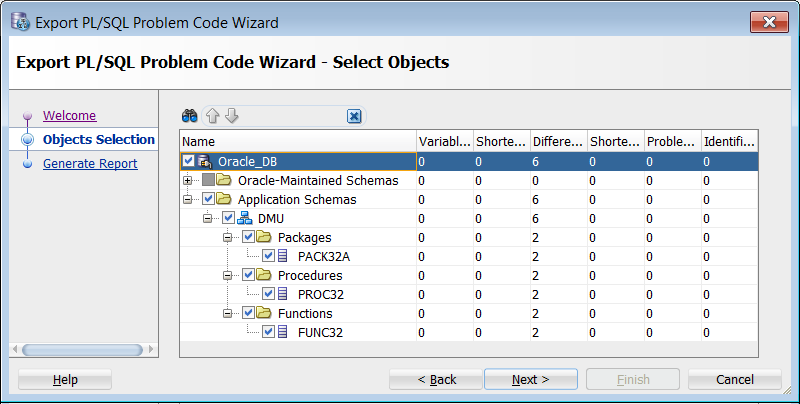Click the Application Schemas folder icon
This screenshot has width=800, height=404.
coord(223,199)
